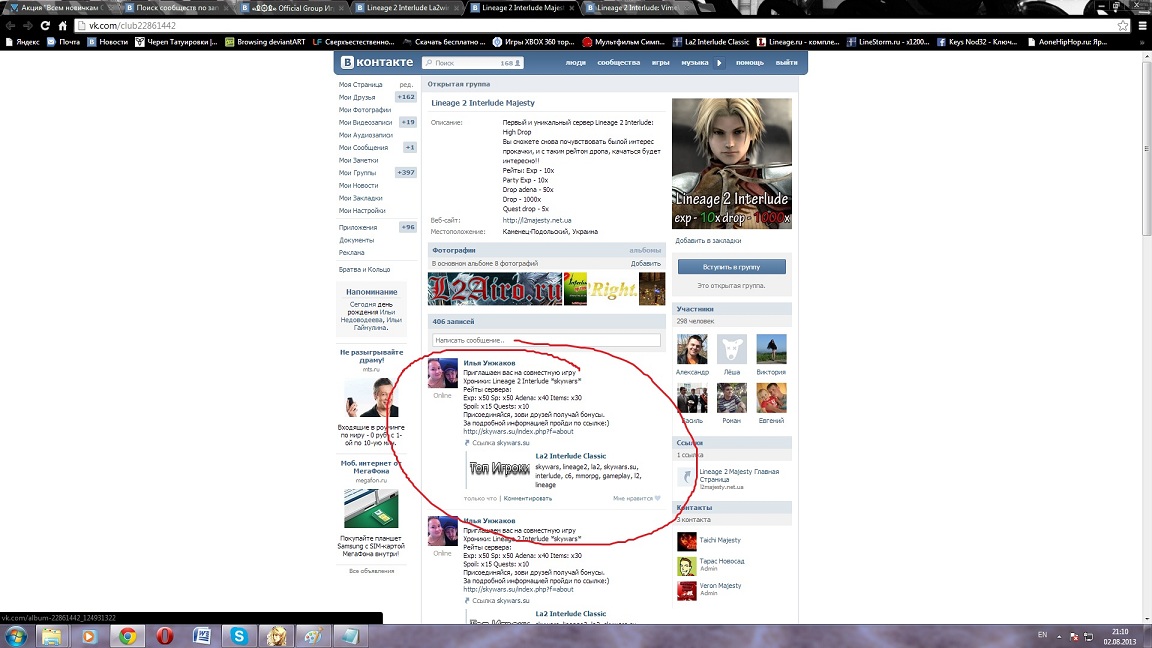
Task: Open Chrome menu icon at right
Action: (1142, 26)
